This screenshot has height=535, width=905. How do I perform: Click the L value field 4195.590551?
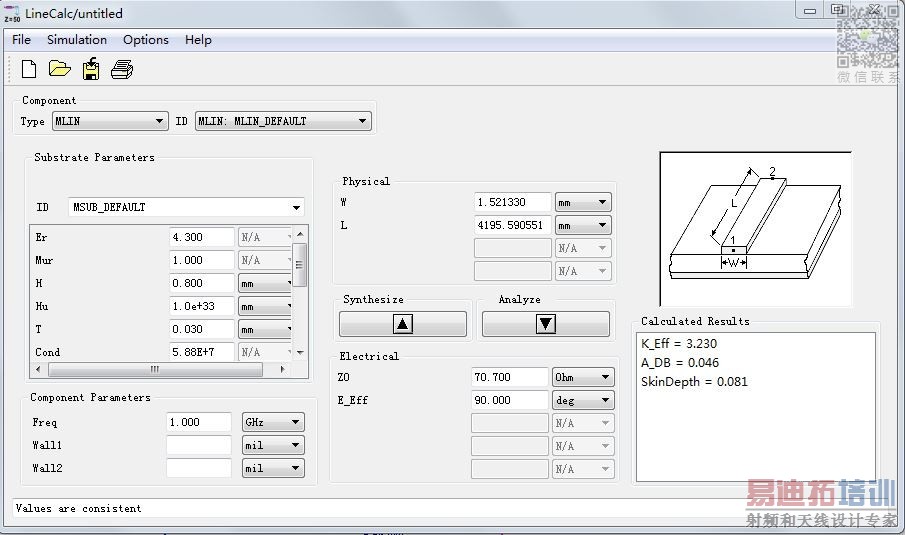[x=513, y=226]
